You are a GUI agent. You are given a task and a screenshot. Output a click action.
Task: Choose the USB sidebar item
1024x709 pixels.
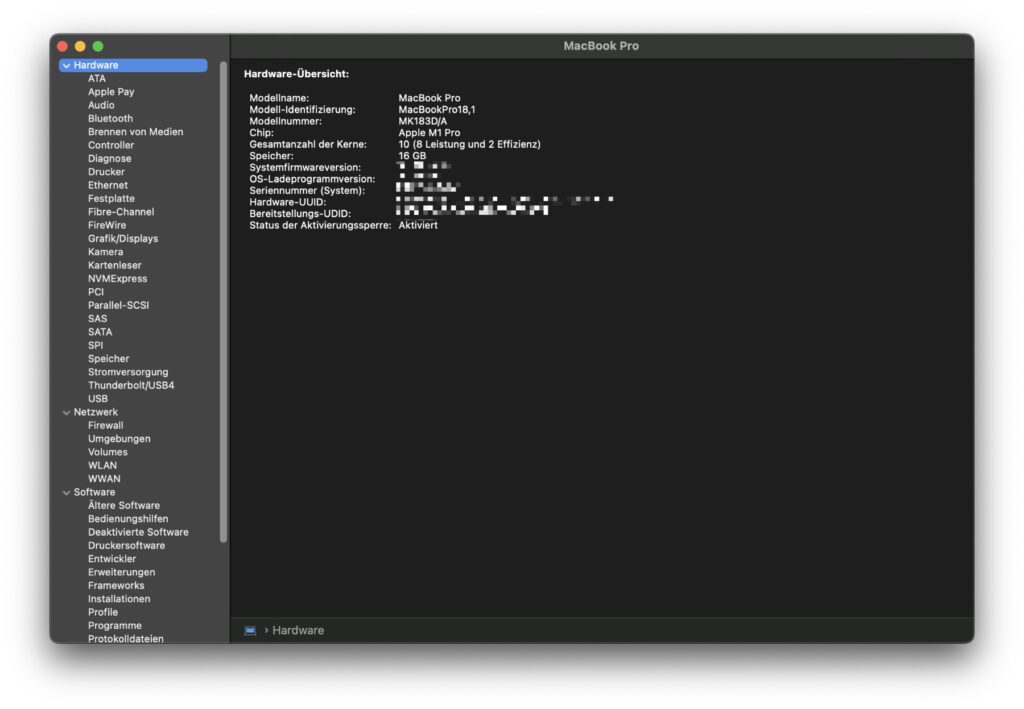98,398
